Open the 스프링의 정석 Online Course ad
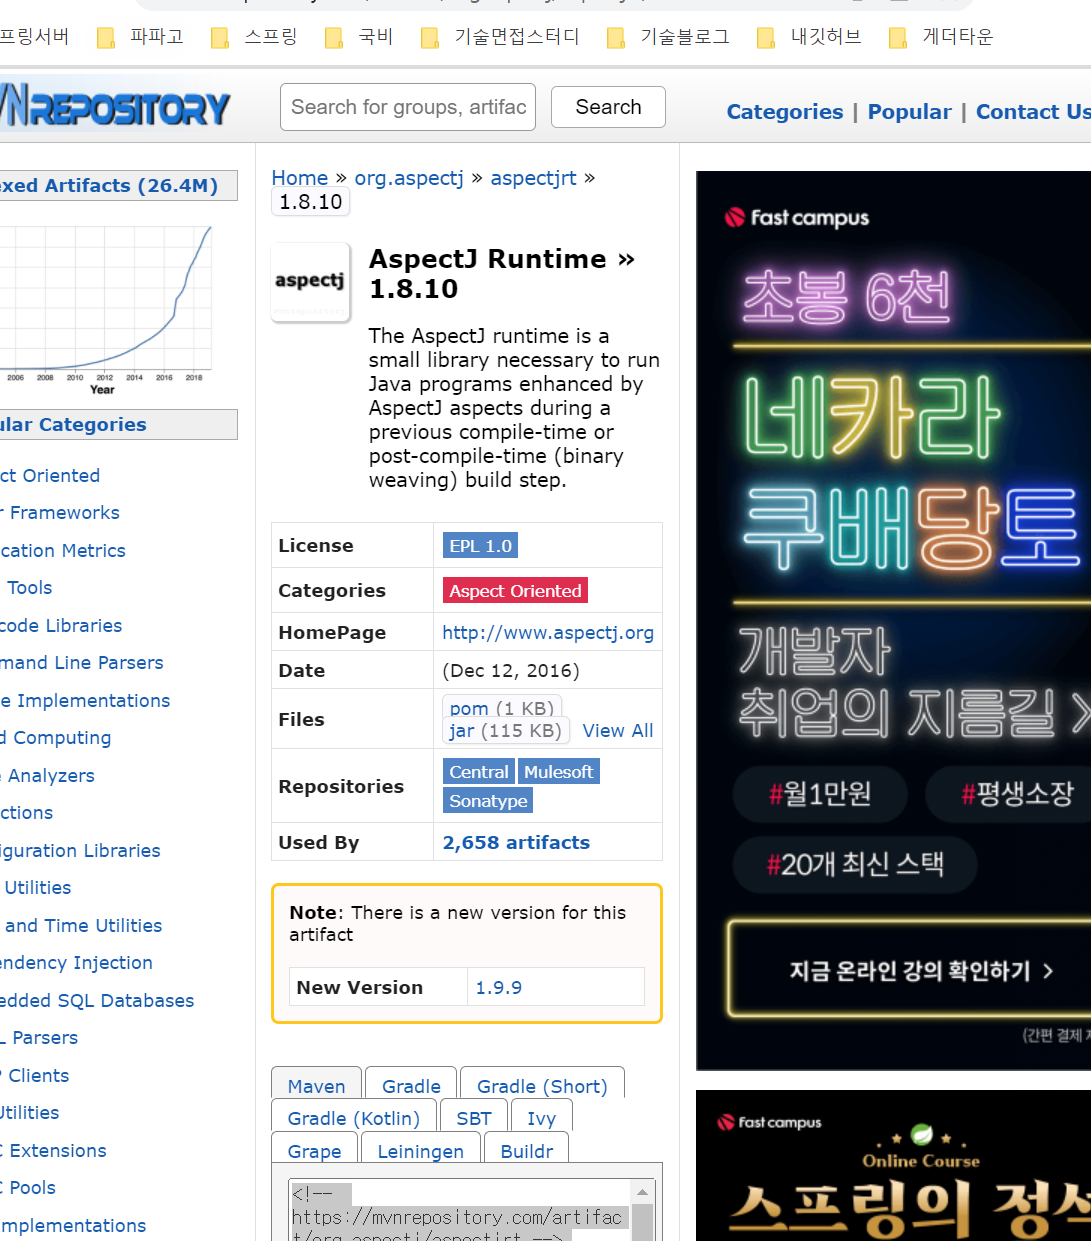1091x1241 pixels. (x=893, y=1166)
